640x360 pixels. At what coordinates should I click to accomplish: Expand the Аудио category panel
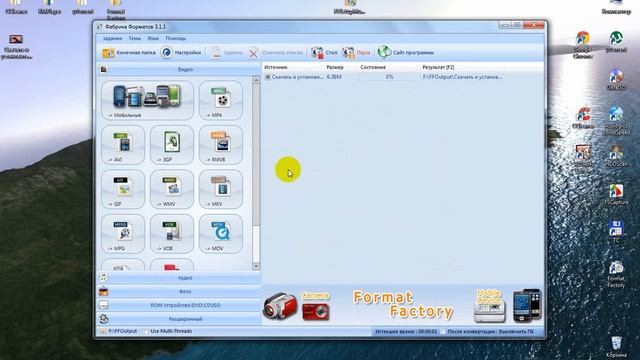[179, 278]
